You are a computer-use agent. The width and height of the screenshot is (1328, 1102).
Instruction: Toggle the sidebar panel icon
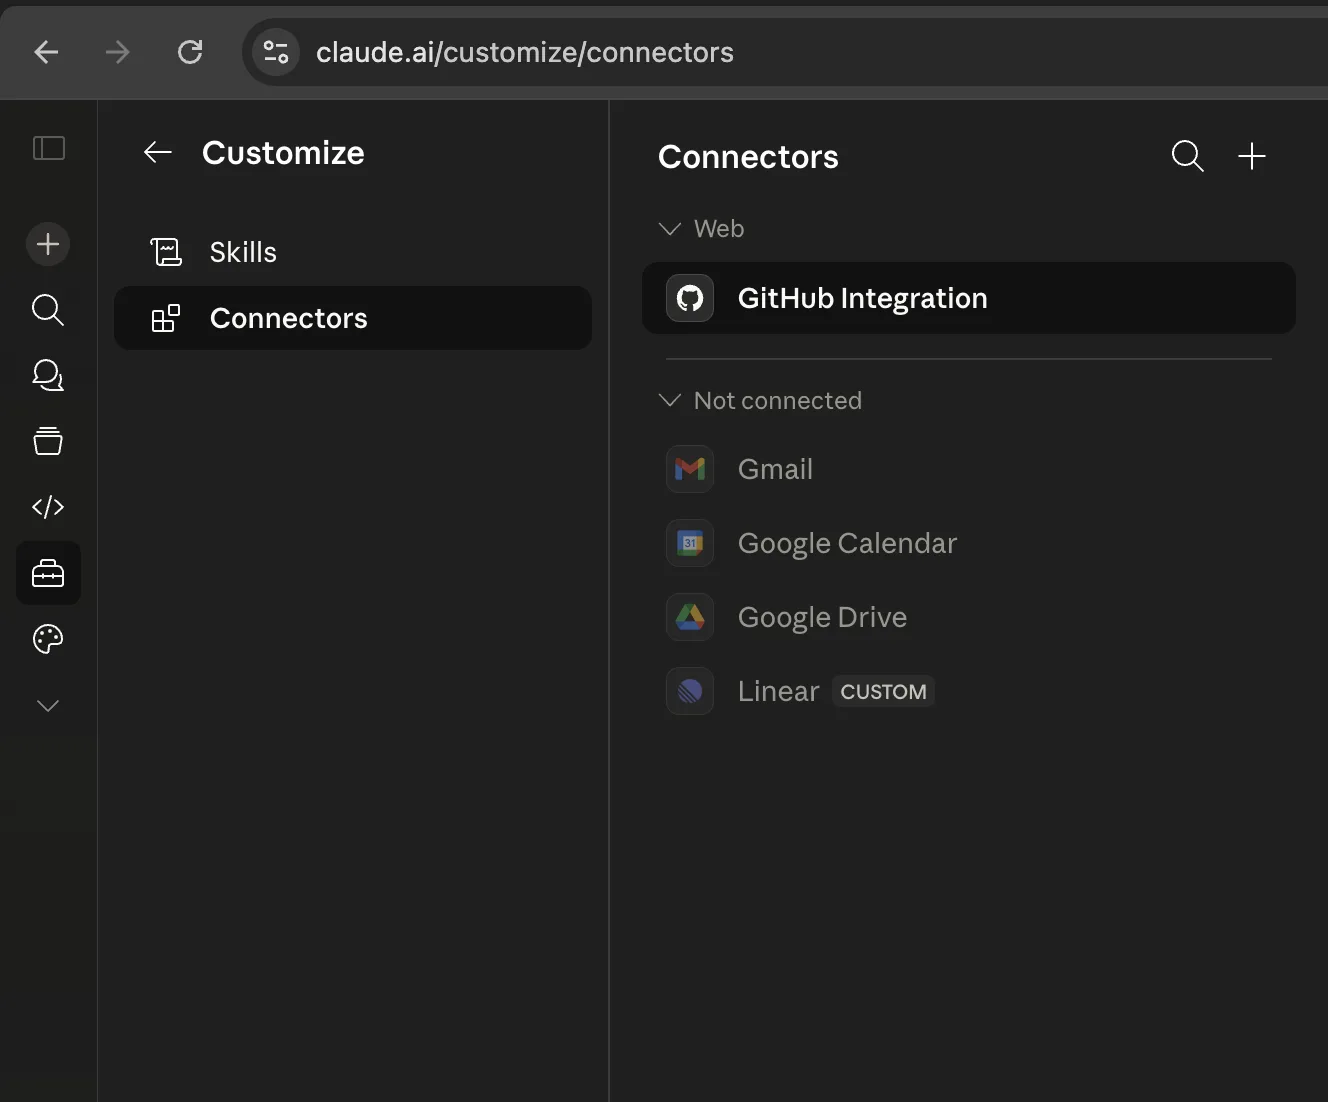click(49, 148)
